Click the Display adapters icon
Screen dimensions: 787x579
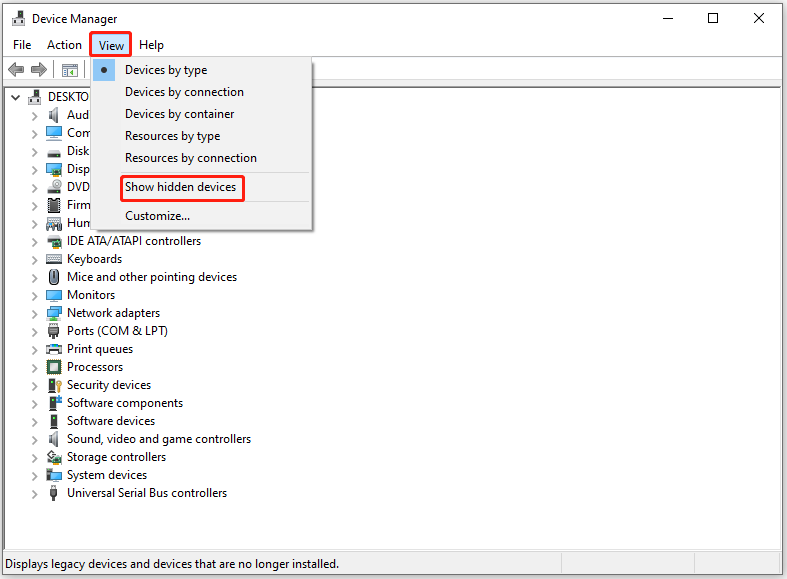(54, 169)
